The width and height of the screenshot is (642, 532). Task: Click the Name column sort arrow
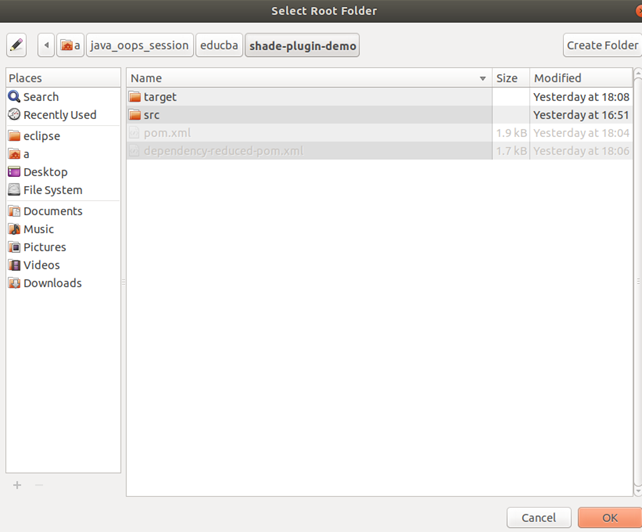483,78
